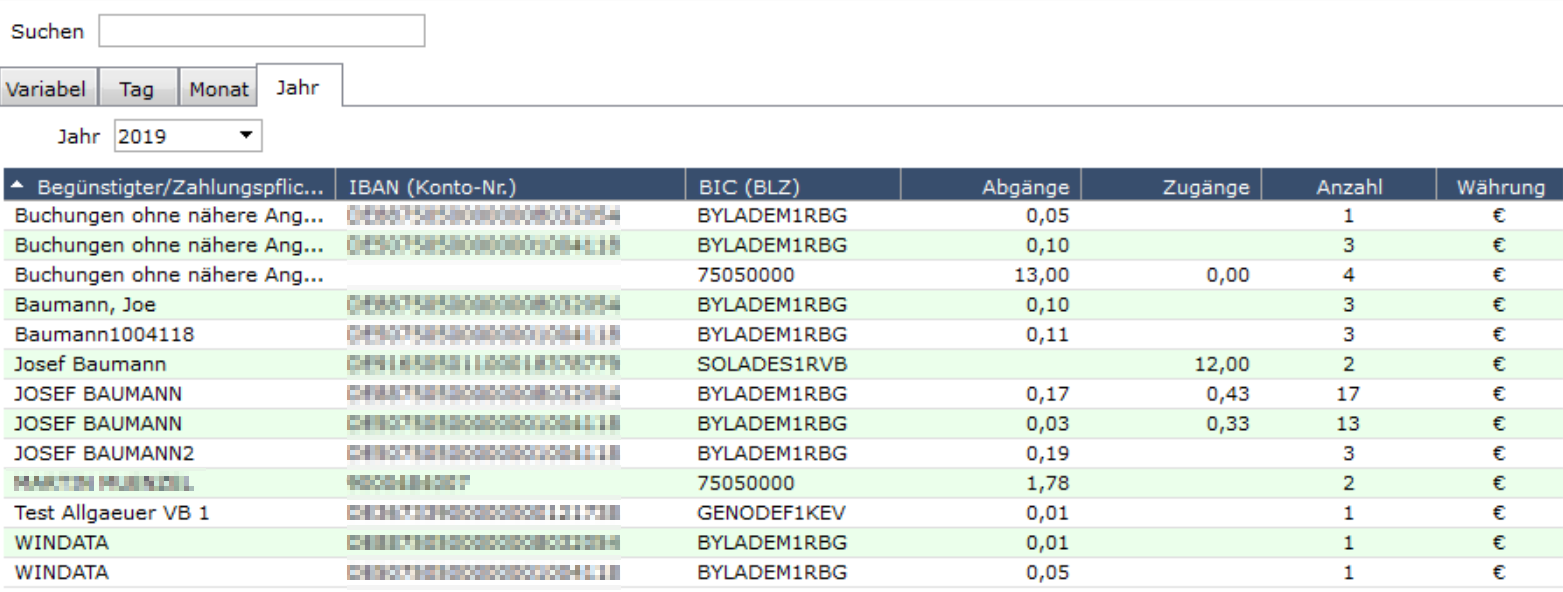Click the Anzahl value "17"
1563x592 pixels.
[1348, 394]
